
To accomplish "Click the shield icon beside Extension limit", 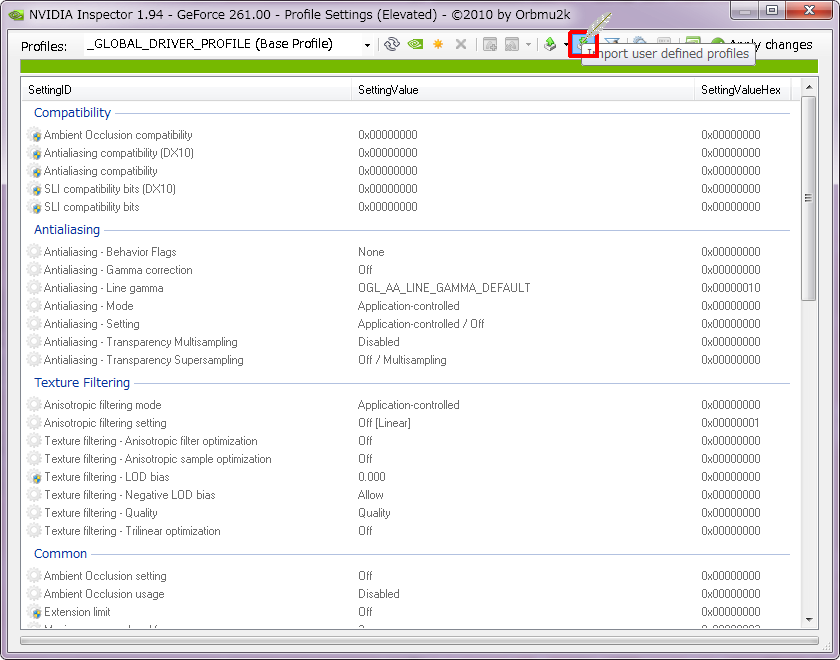I will pyautogui.click(x=34, y=612).
